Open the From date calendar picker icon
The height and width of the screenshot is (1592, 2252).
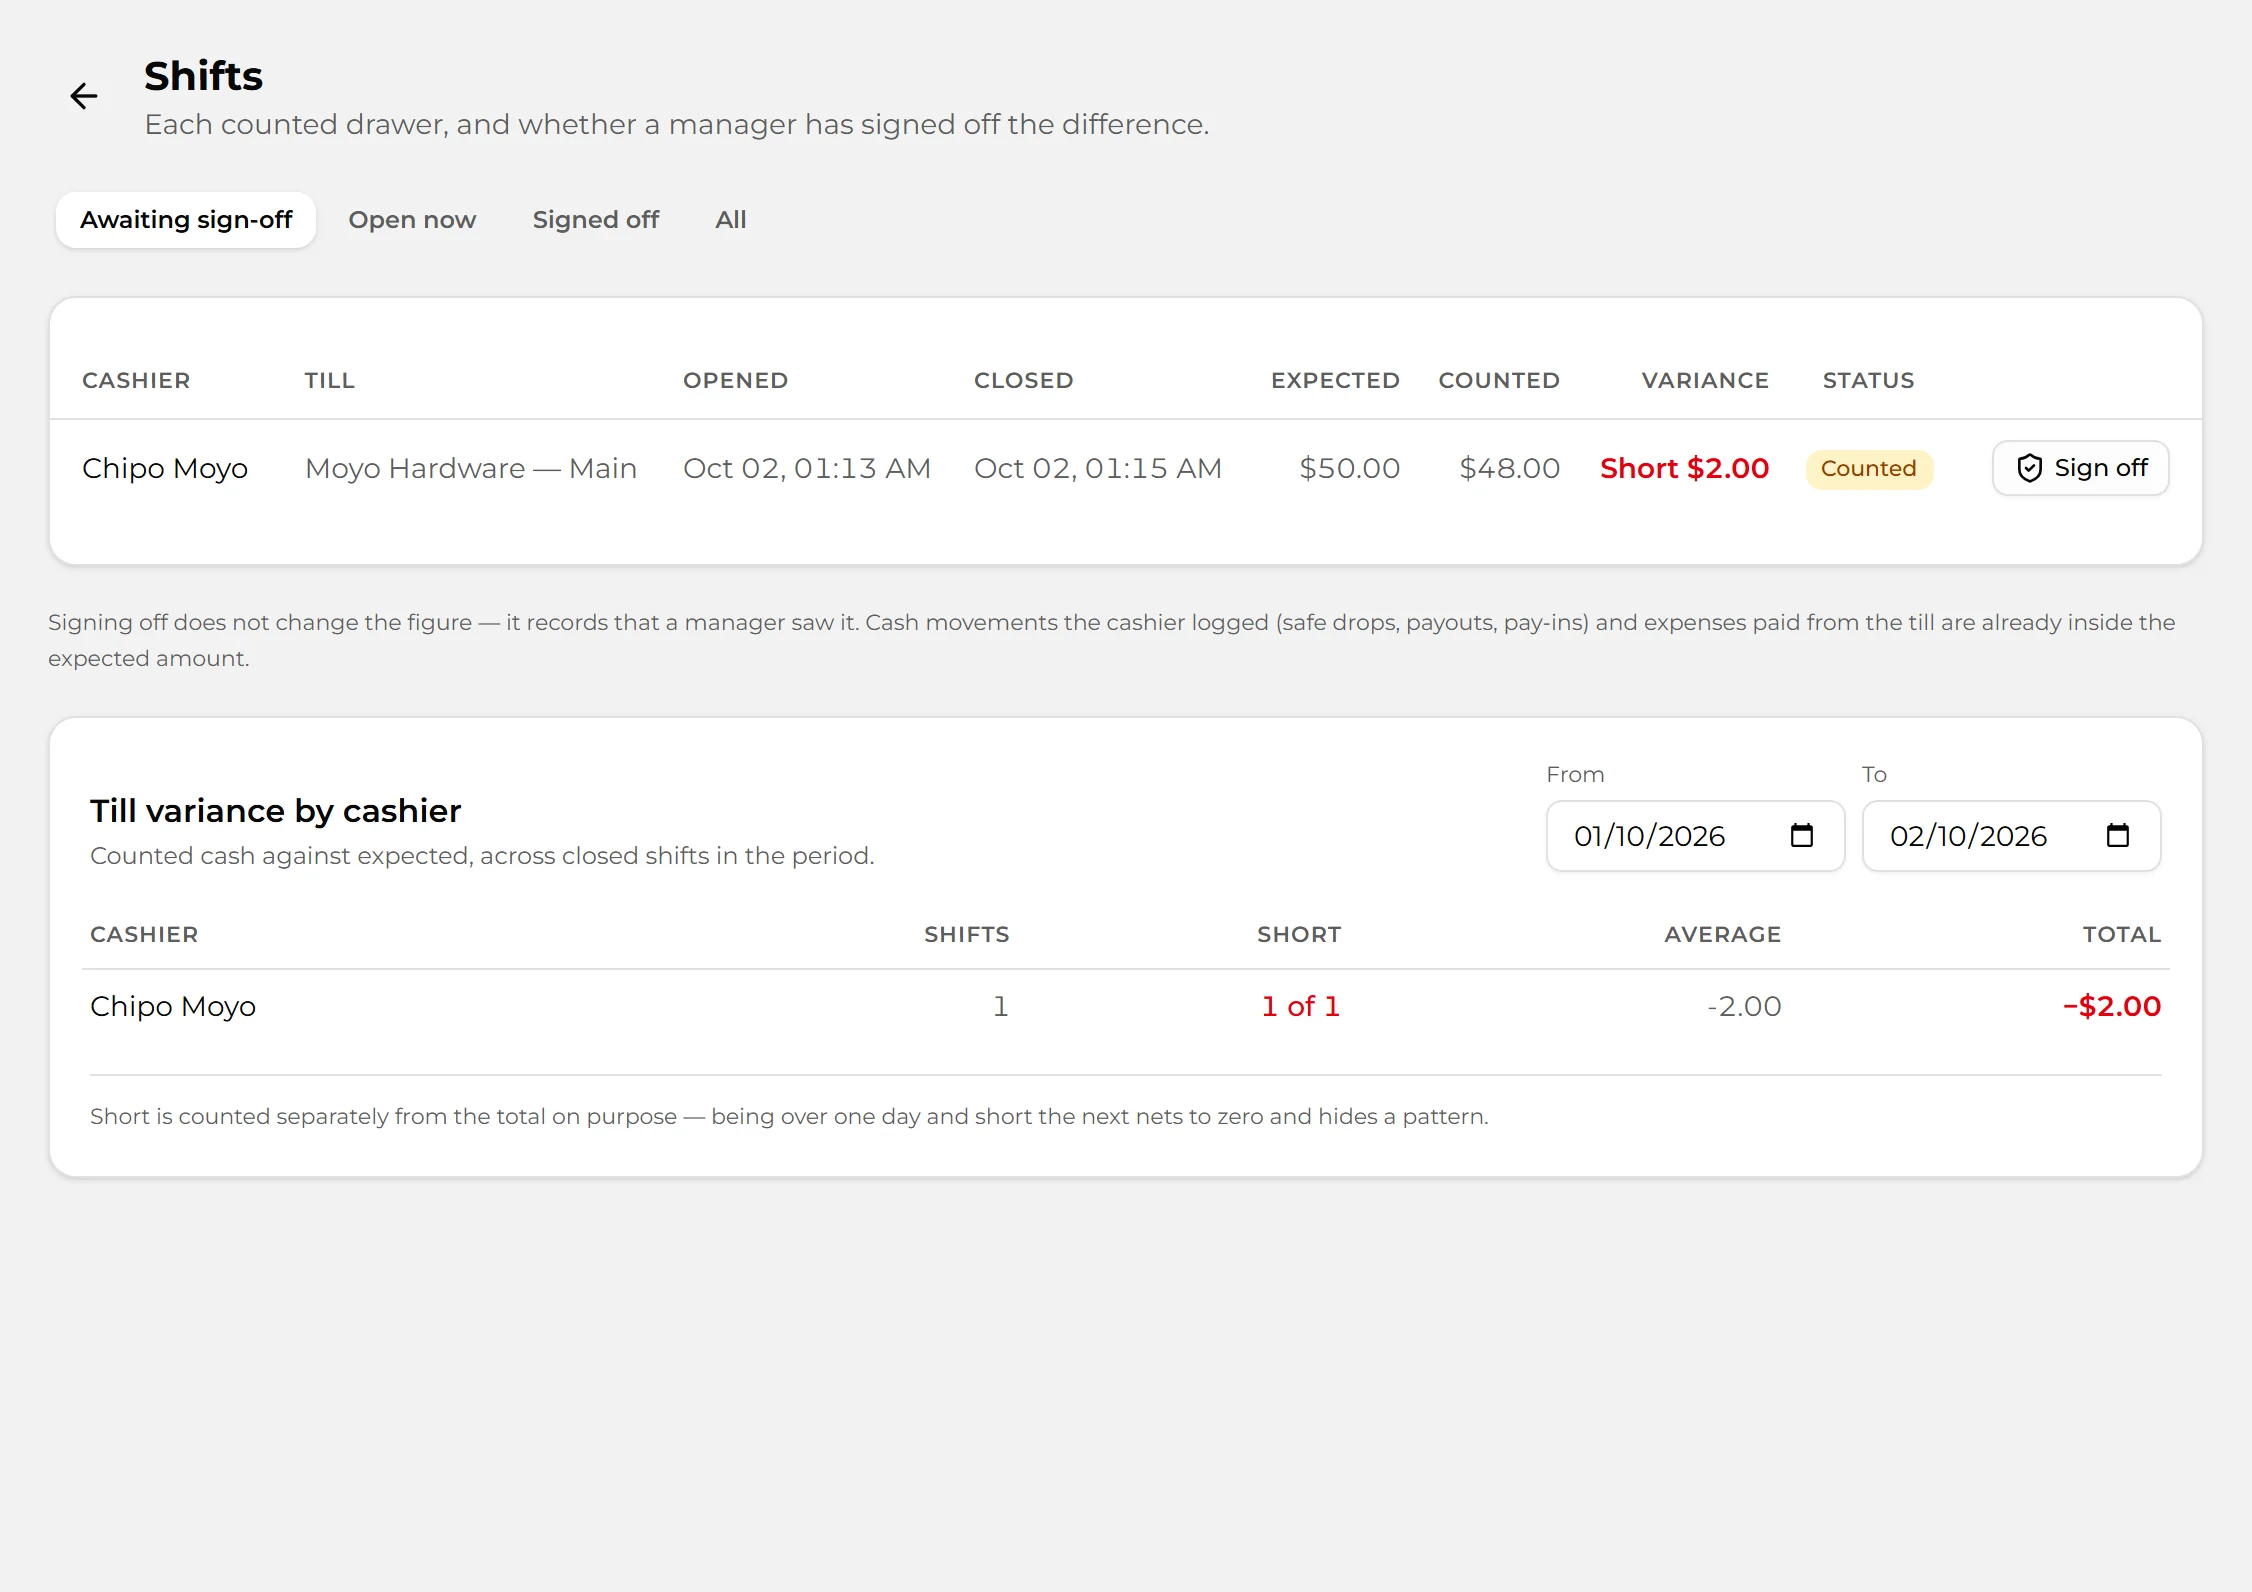tap(1801, 835)
